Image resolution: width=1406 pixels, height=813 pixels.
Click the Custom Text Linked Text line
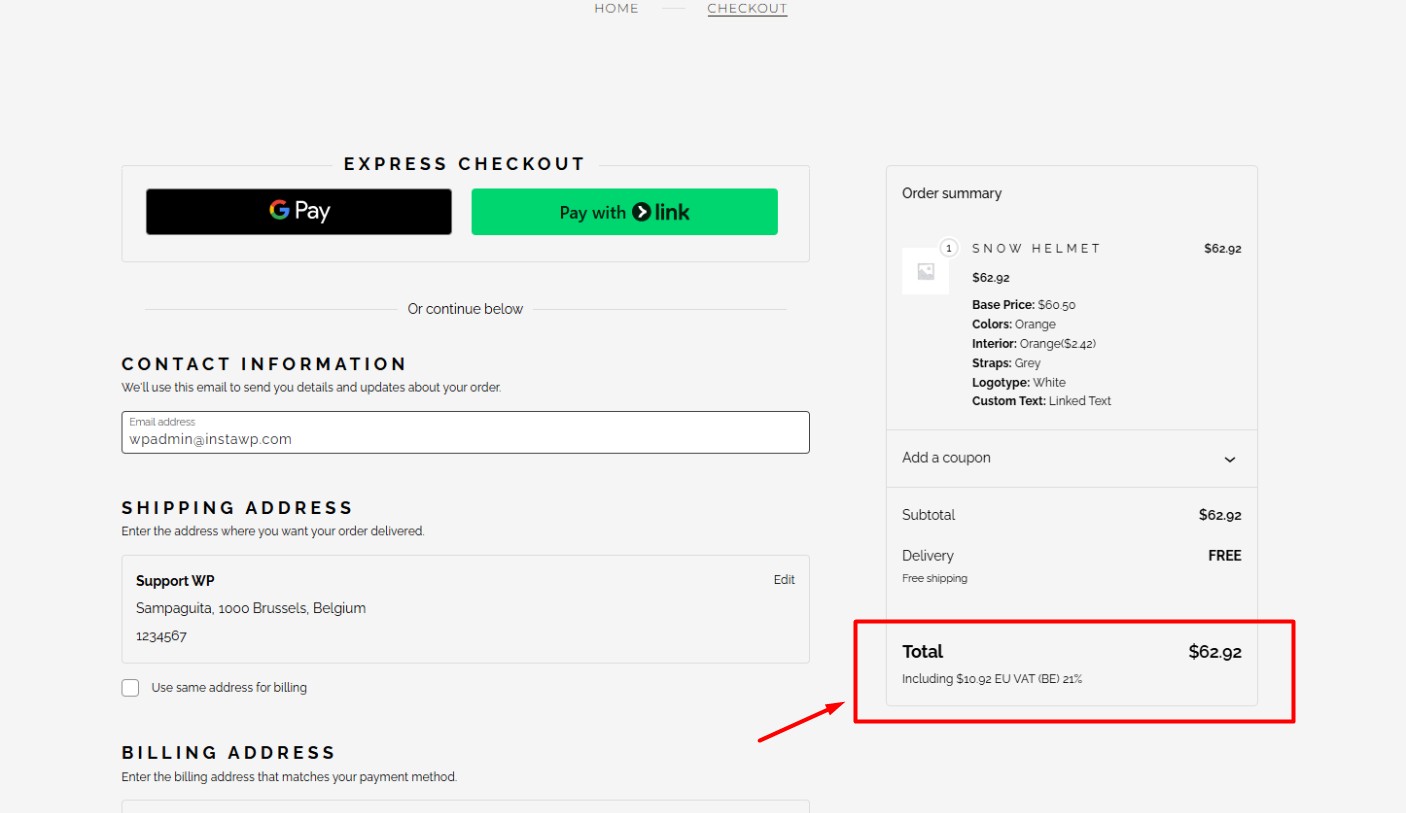point(1041,401)
